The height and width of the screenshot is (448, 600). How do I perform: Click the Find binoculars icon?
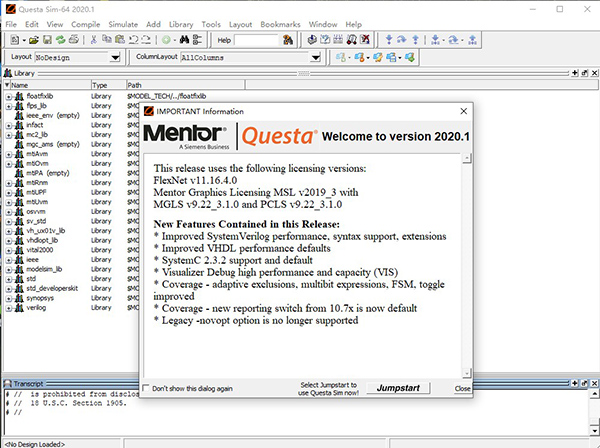[184, 40]
